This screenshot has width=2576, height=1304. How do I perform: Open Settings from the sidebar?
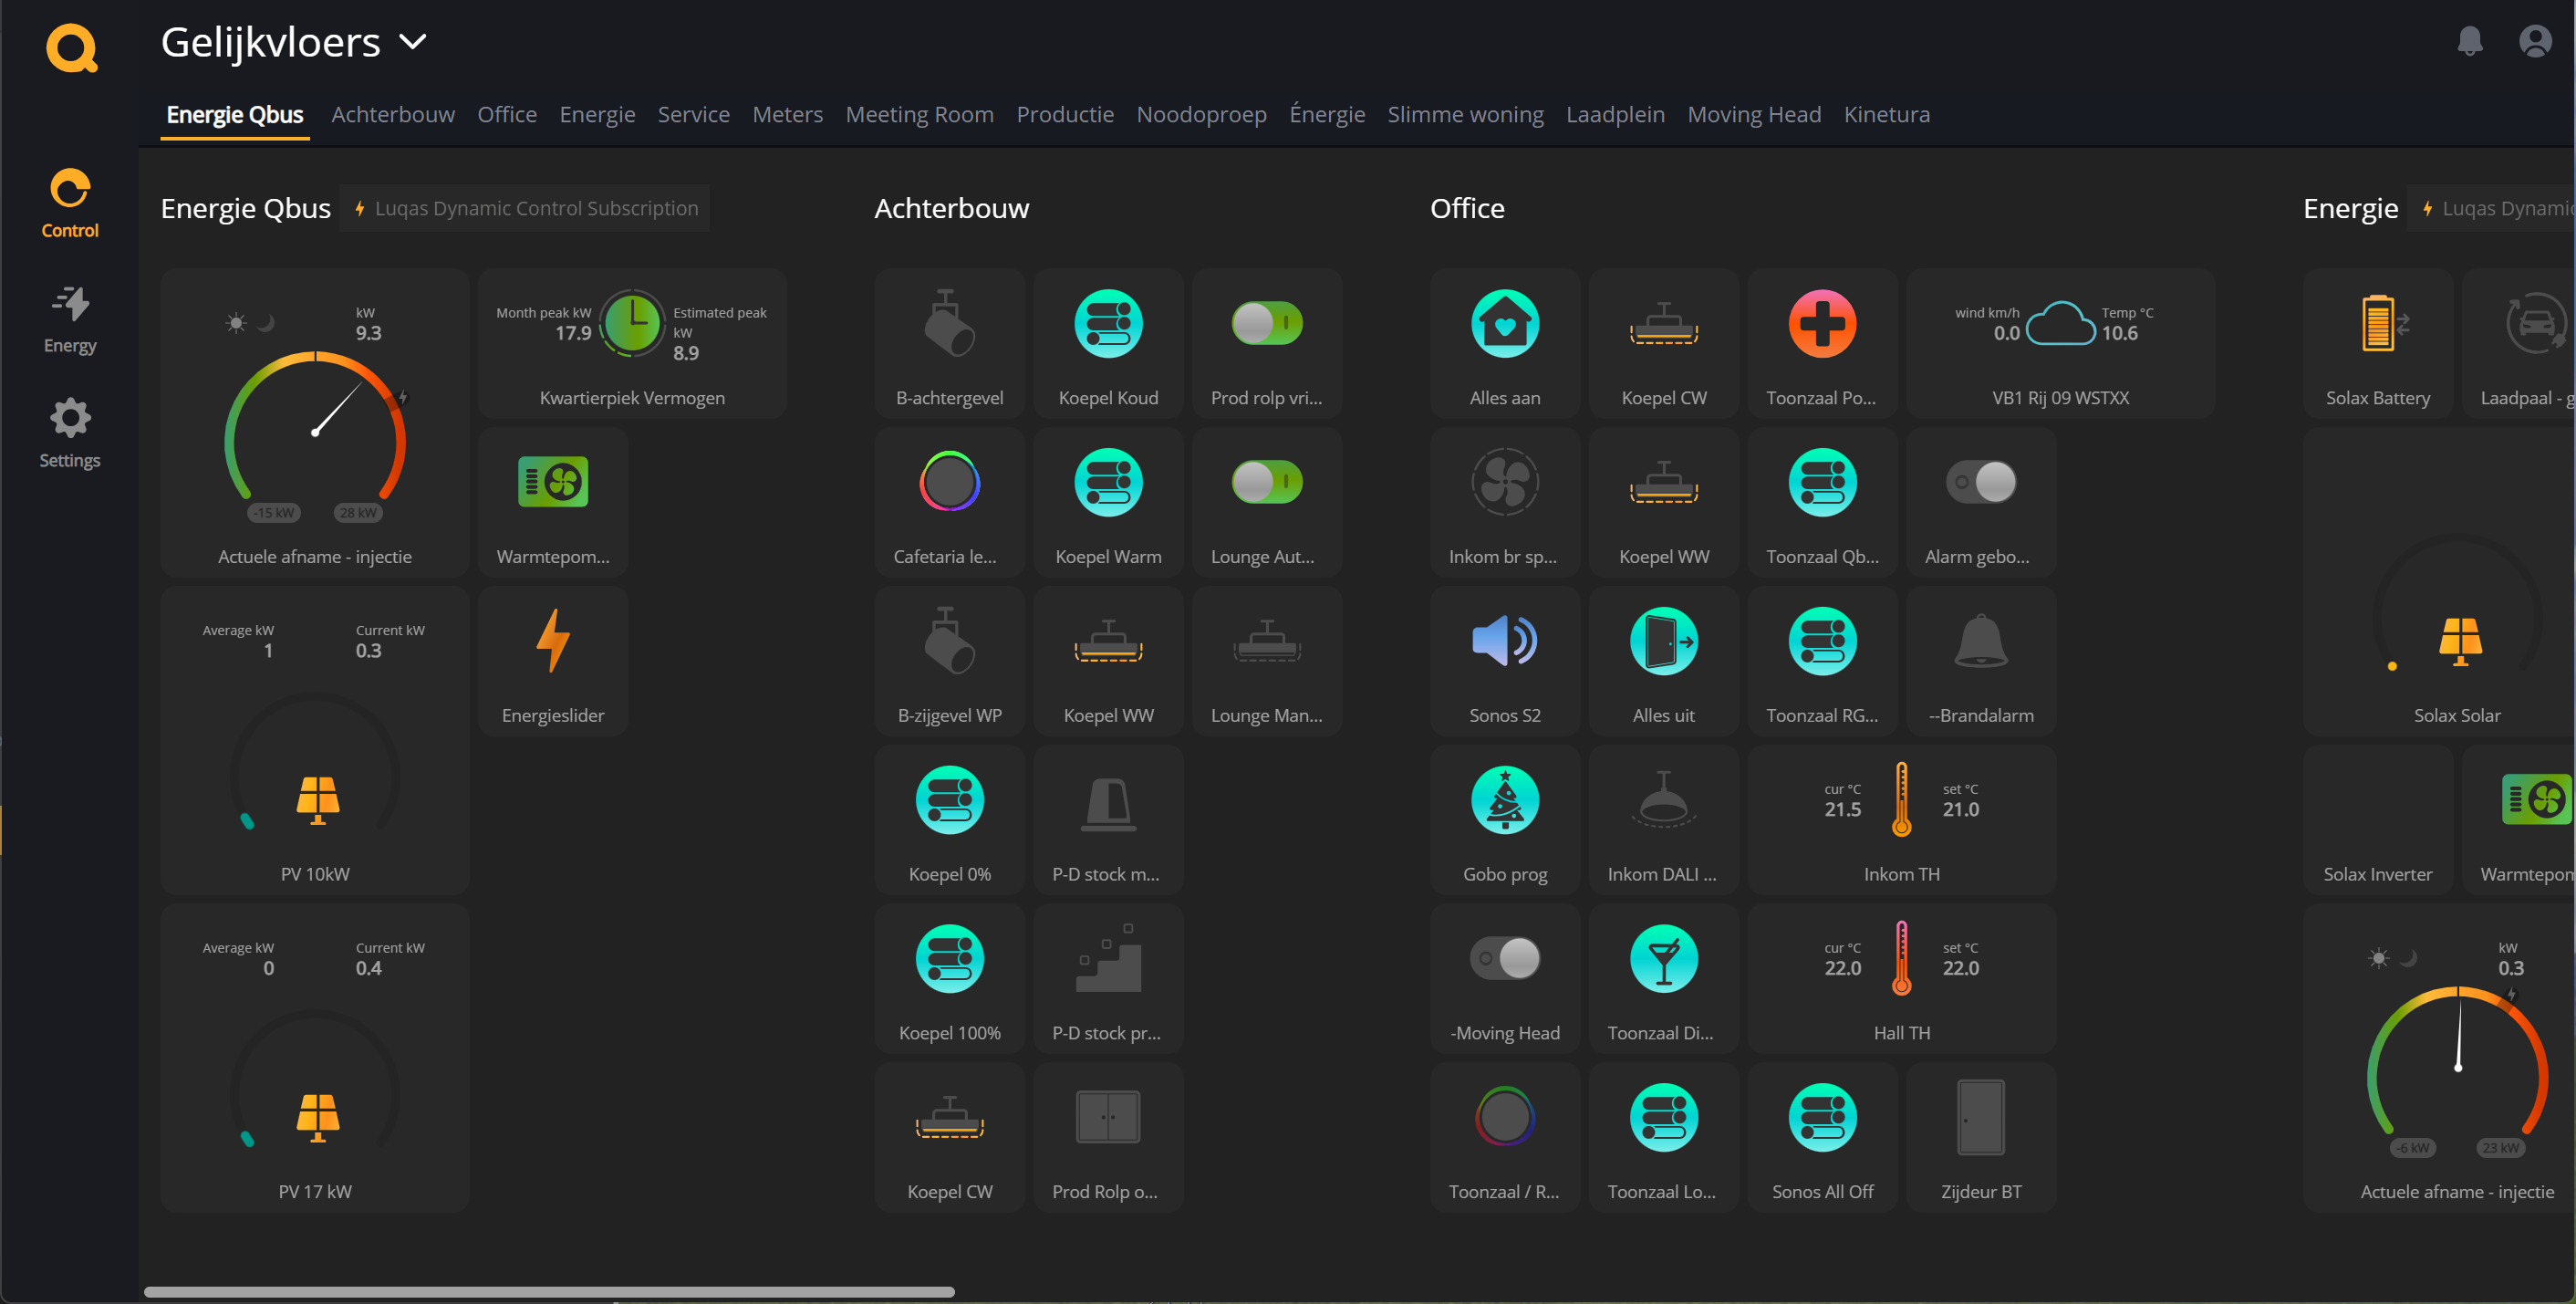tap(70, 434)
